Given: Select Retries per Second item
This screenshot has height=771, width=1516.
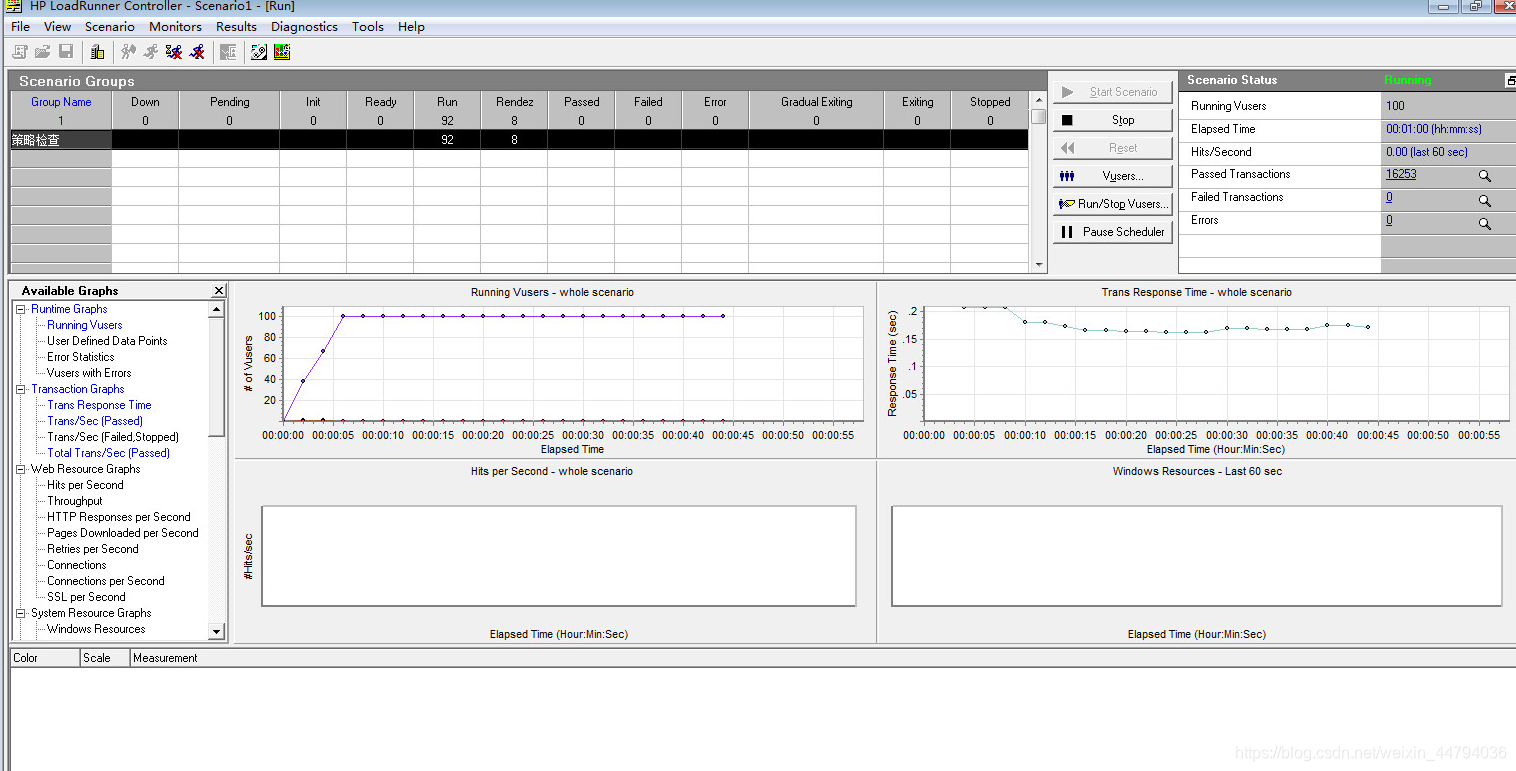Looking at the screenshot, I should pyautogui.click(x=93, y=549).
